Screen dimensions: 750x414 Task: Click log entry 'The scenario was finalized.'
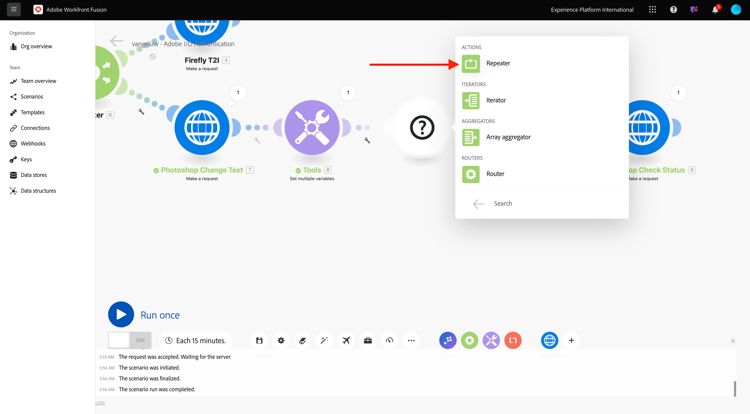coord(150,379)
